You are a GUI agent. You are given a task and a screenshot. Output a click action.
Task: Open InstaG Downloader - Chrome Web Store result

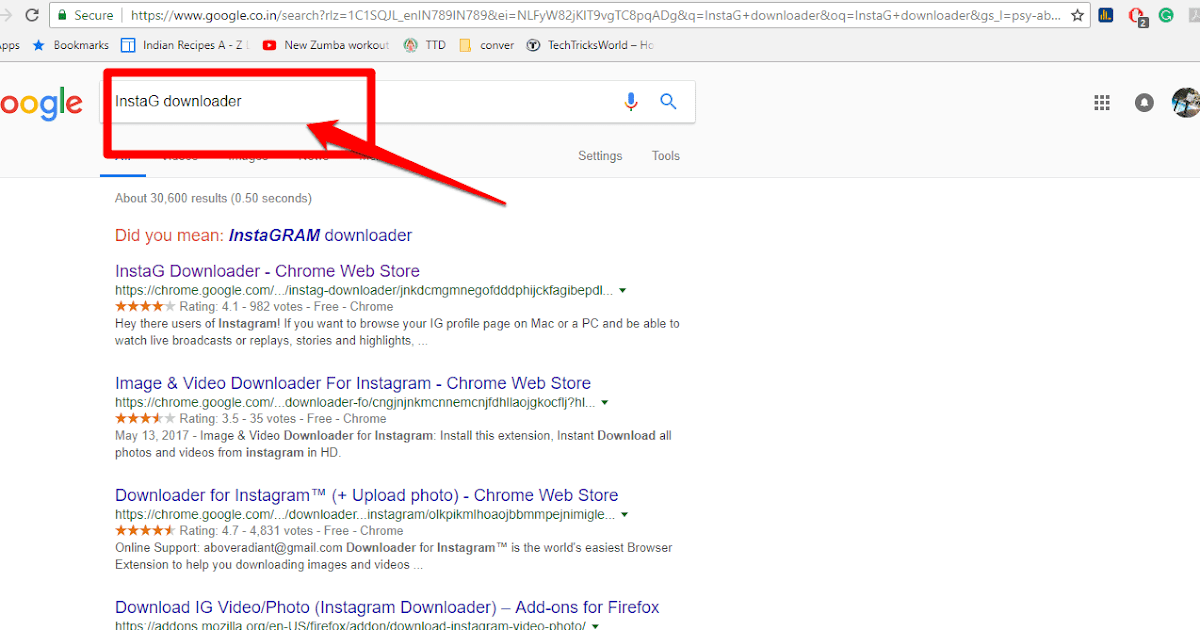click(x=267, y=271)
